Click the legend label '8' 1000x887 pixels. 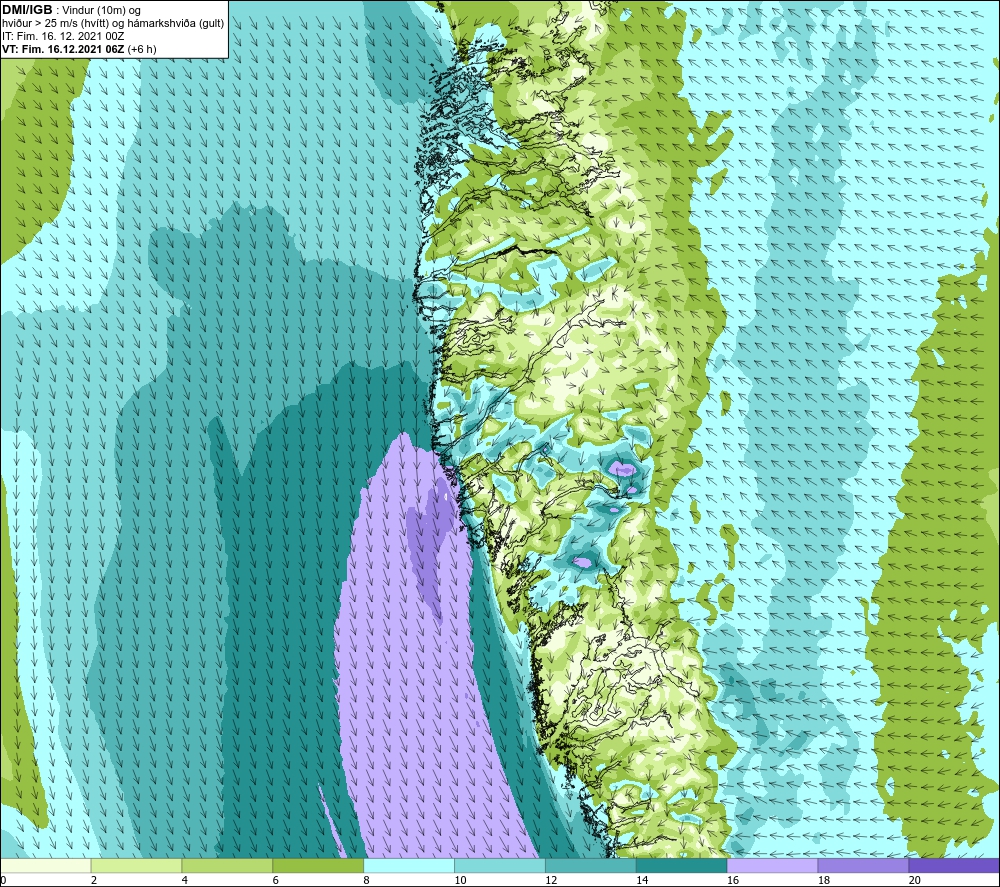click(367, 880)
